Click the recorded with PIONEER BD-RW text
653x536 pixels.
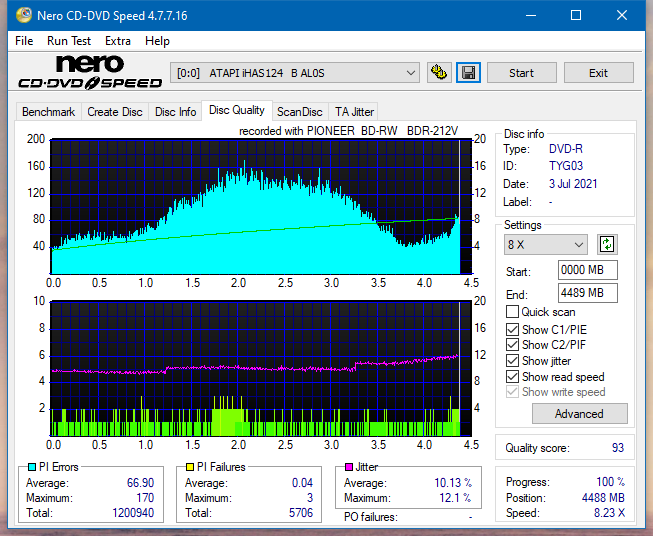tap(348, 131)
